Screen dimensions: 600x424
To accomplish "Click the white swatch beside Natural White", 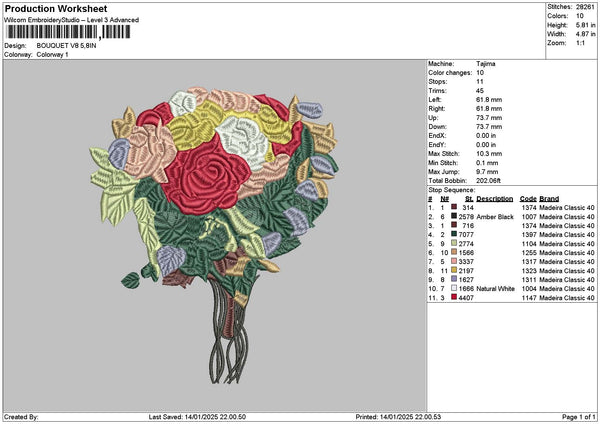I will click(454, 288).
